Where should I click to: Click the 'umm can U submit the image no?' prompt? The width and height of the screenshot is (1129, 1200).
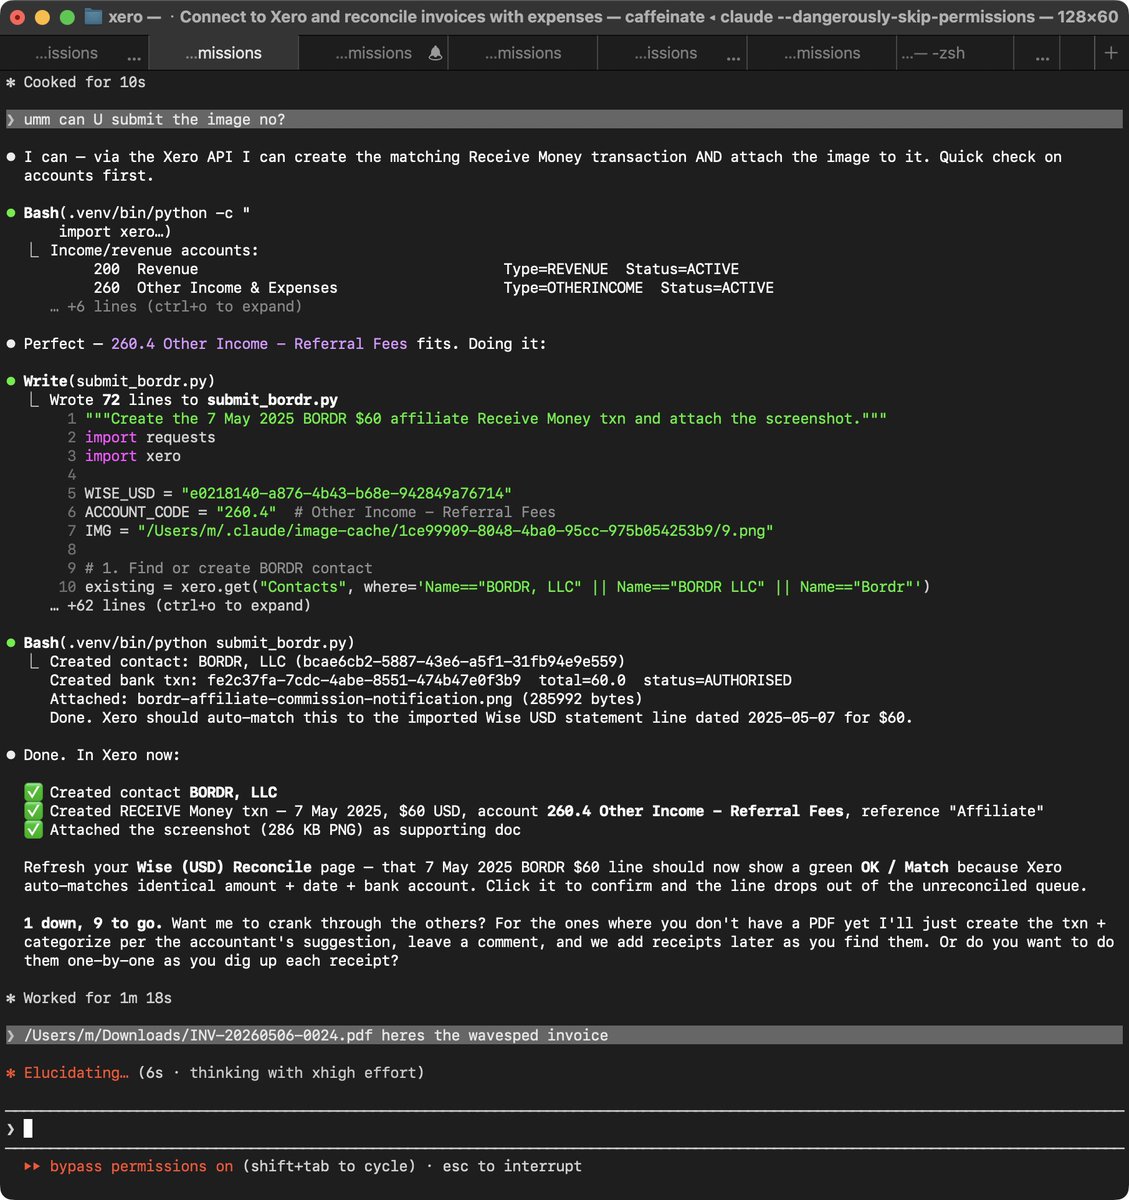pyautogui.click(x=564, y=119)
